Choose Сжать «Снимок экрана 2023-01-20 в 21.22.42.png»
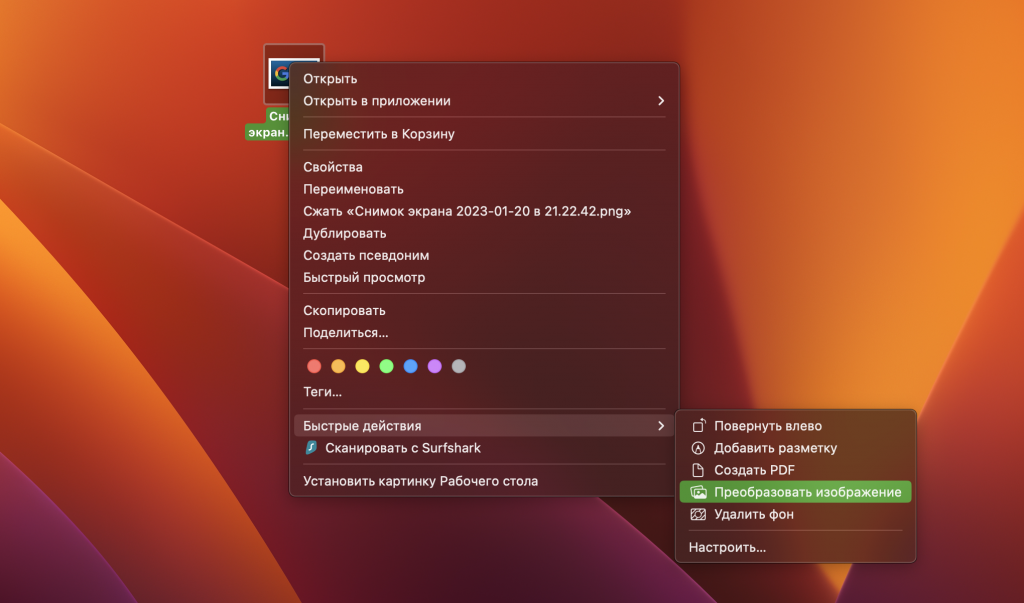Screen dimensions: 1024x603 pos(484,211)
